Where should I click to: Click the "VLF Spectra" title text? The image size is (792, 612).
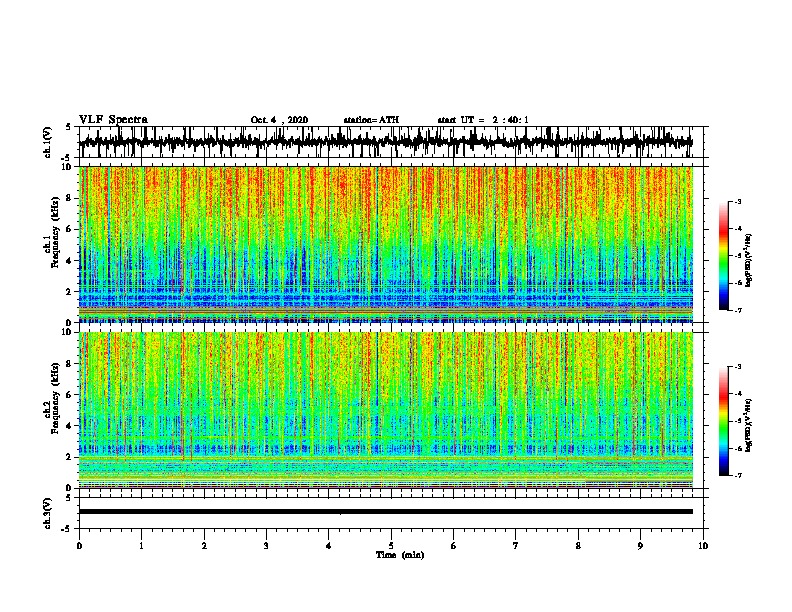coord(113,120)
